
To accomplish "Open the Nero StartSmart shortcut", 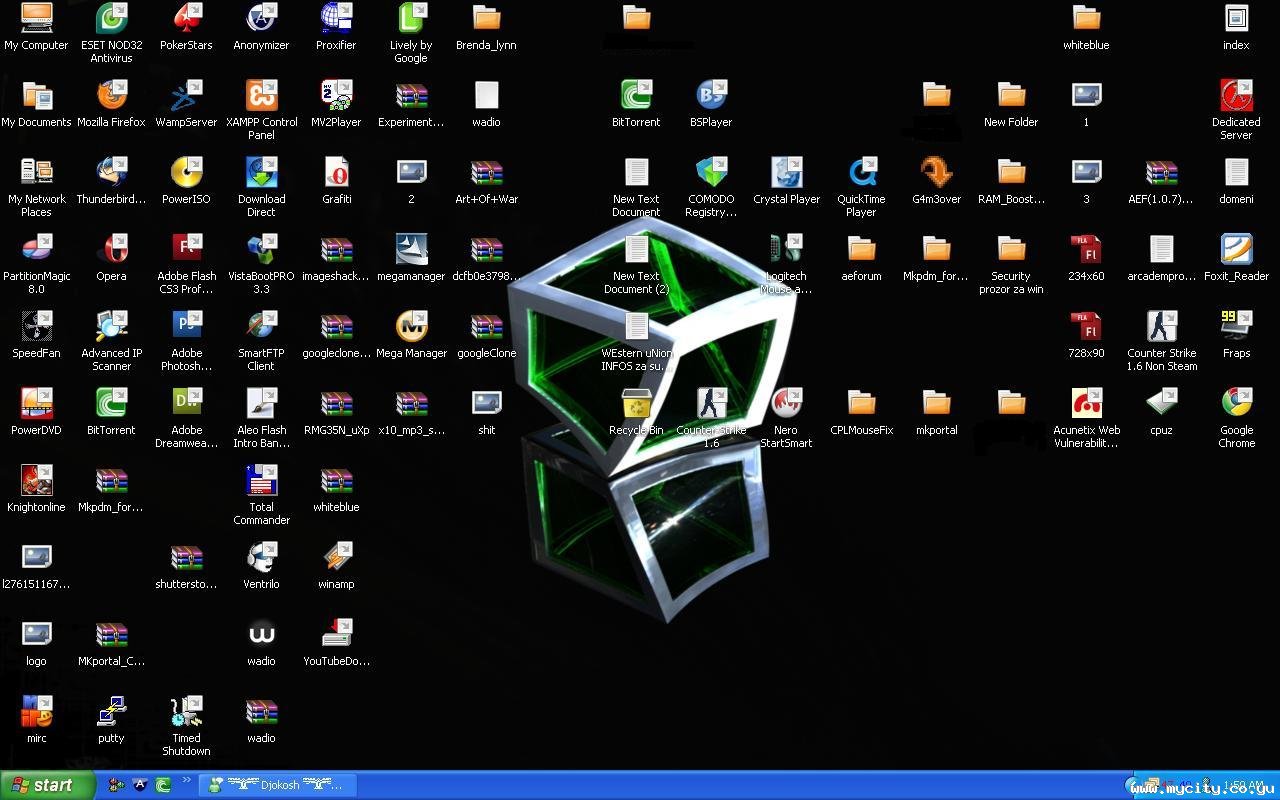I will coord(786,404).
